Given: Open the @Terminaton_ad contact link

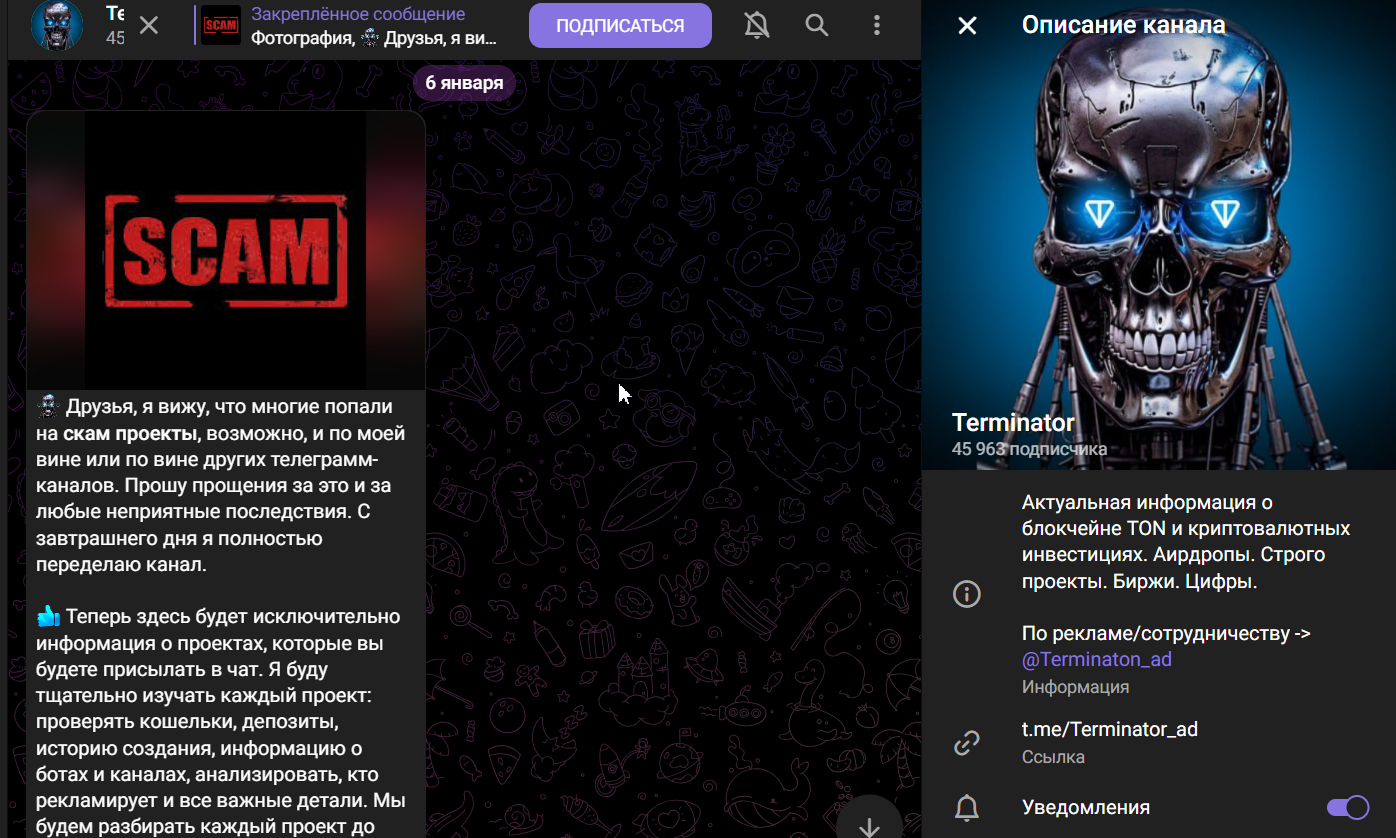Looking at the screenshot, I should (1096, 660).
